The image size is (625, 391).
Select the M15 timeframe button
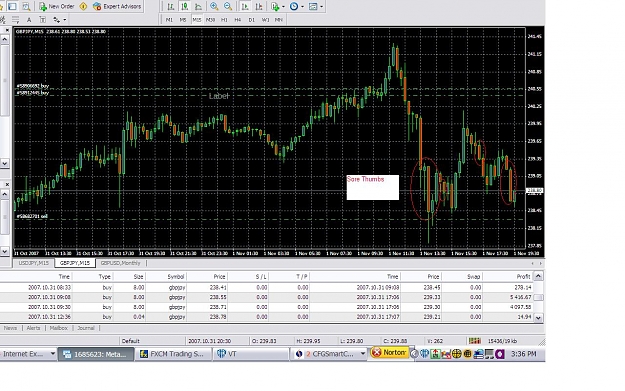pos(197,20)
